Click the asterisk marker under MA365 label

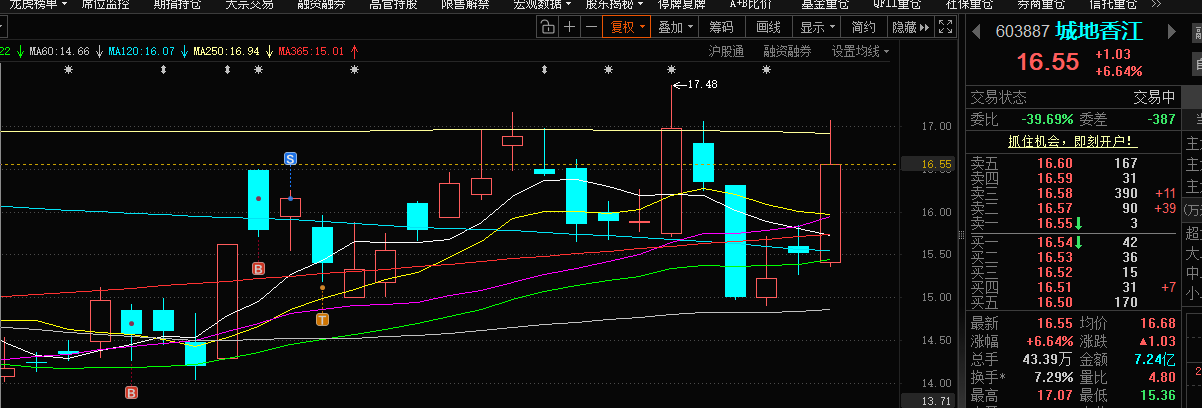pyautogui.click(x=354, y=70)
